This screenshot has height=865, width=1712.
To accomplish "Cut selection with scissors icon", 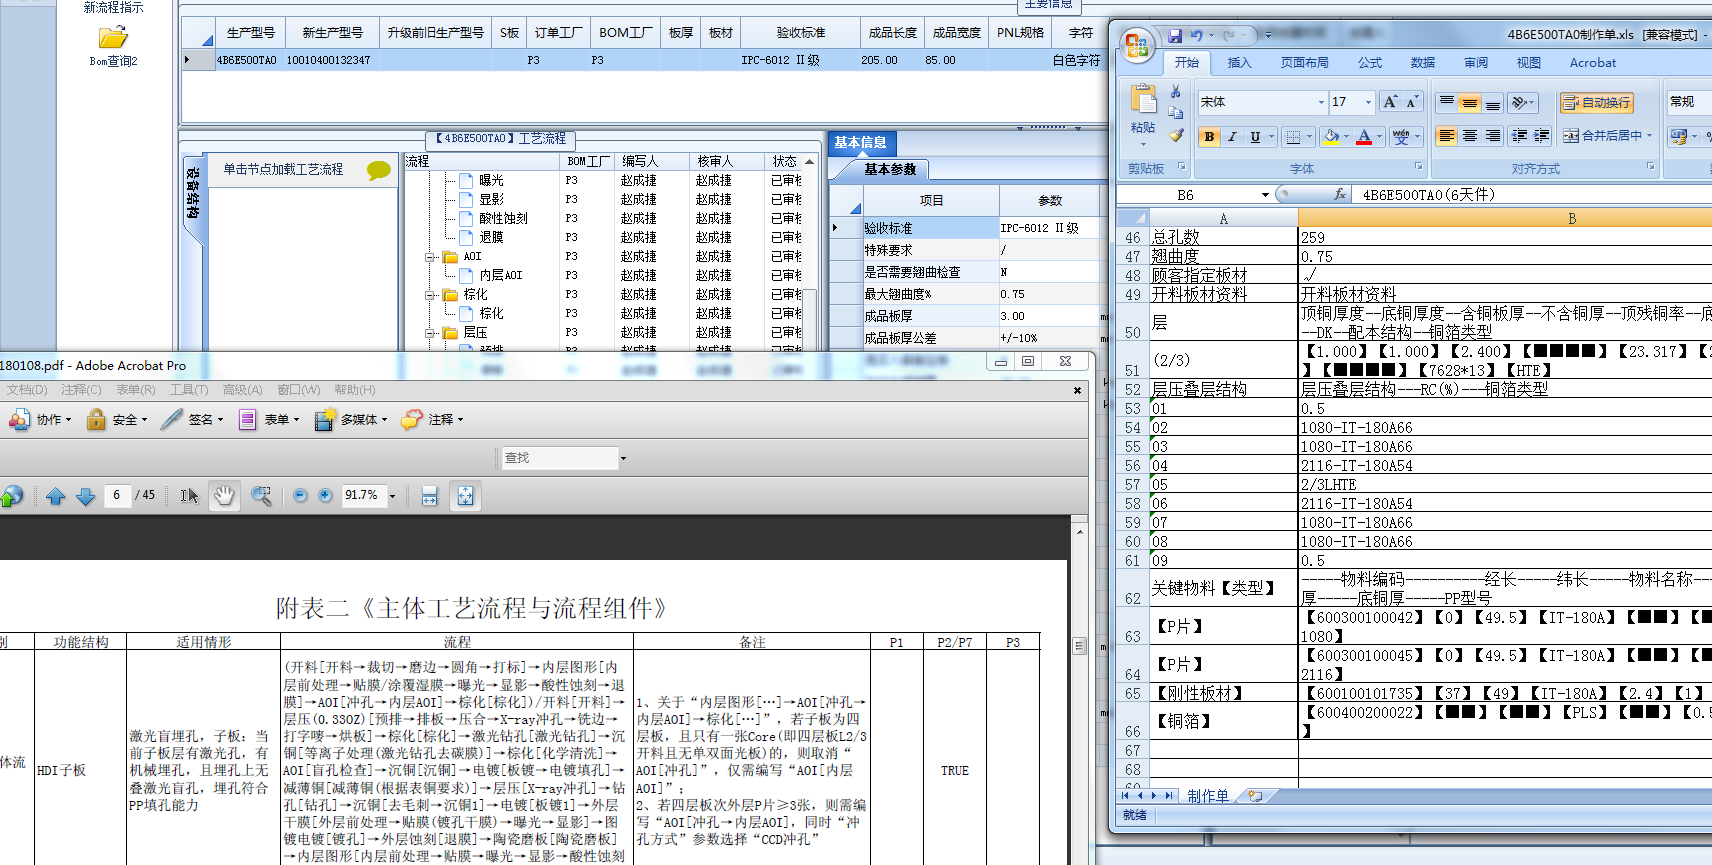I will 1176,91.
